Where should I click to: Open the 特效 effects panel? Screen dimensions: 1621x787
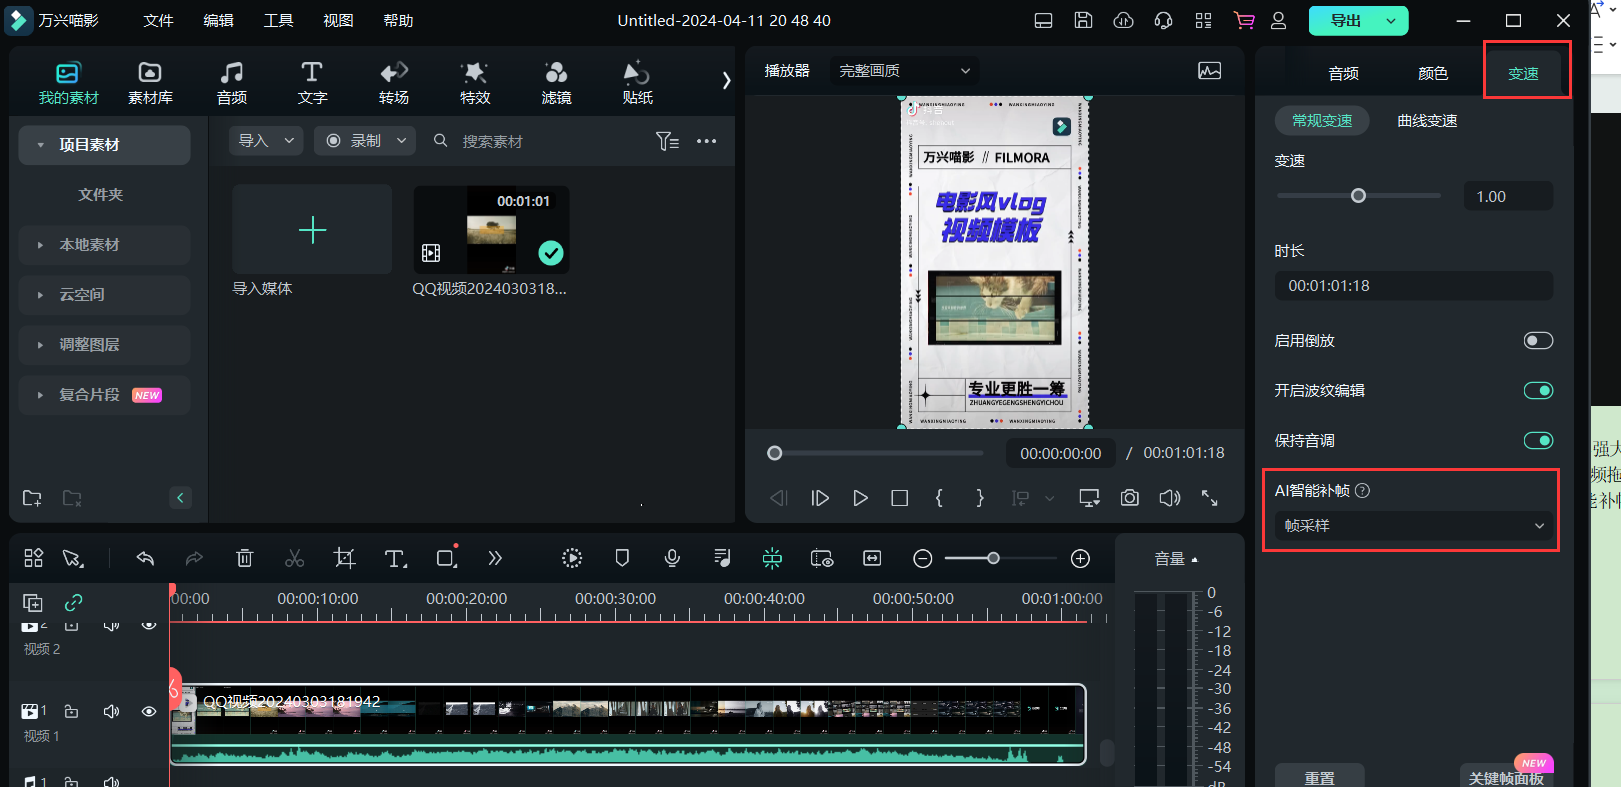(475, 82)
